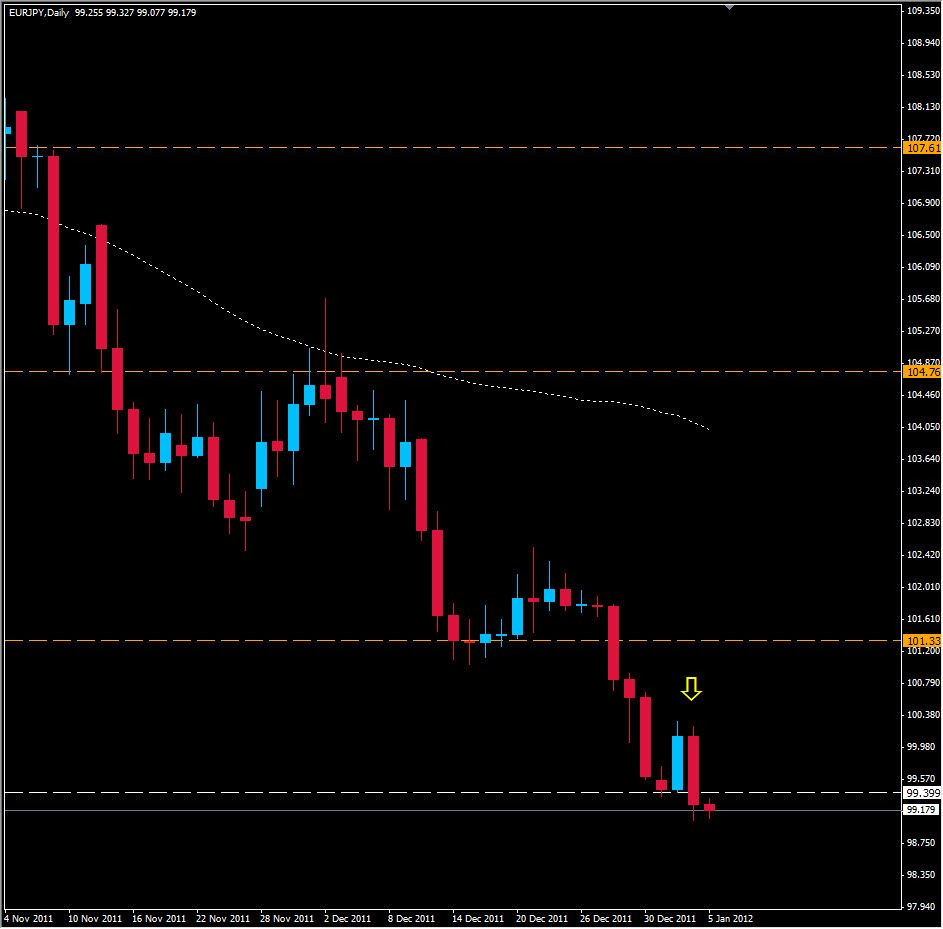Click the gray chart shift triangle at top
This screenshot has width=943, height=929.
click(730, 7)
